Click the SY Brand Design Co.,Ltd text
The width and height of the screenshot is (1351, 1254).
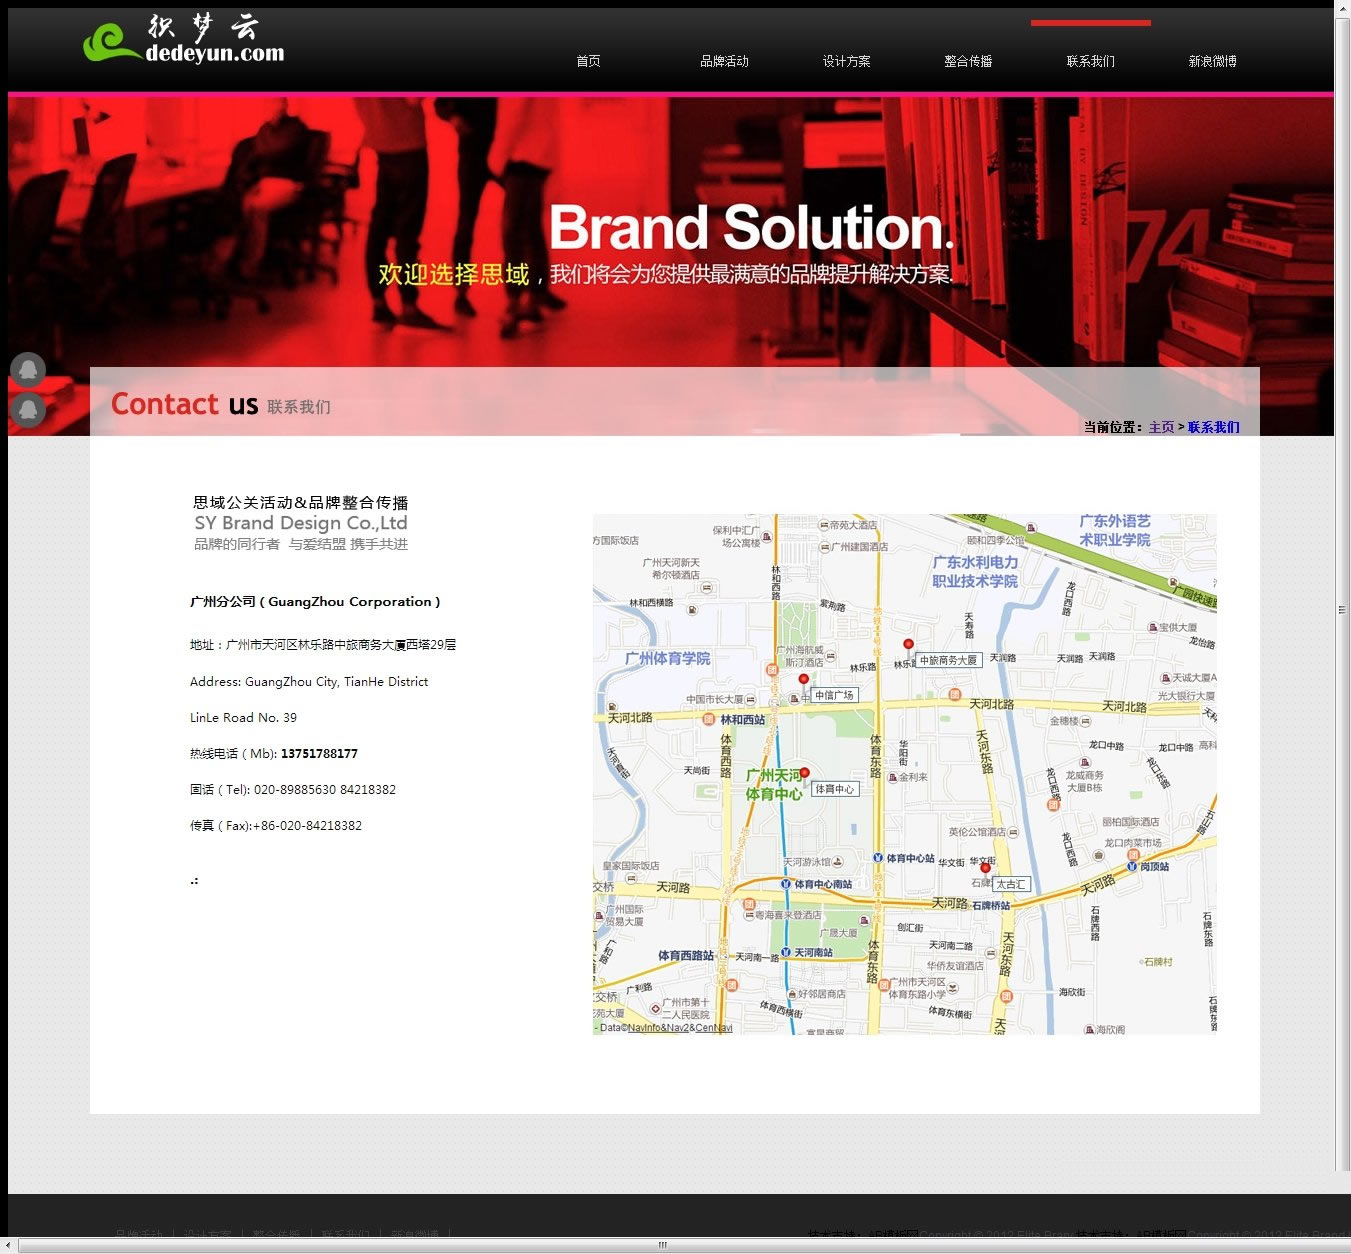[x=301, y=523]
